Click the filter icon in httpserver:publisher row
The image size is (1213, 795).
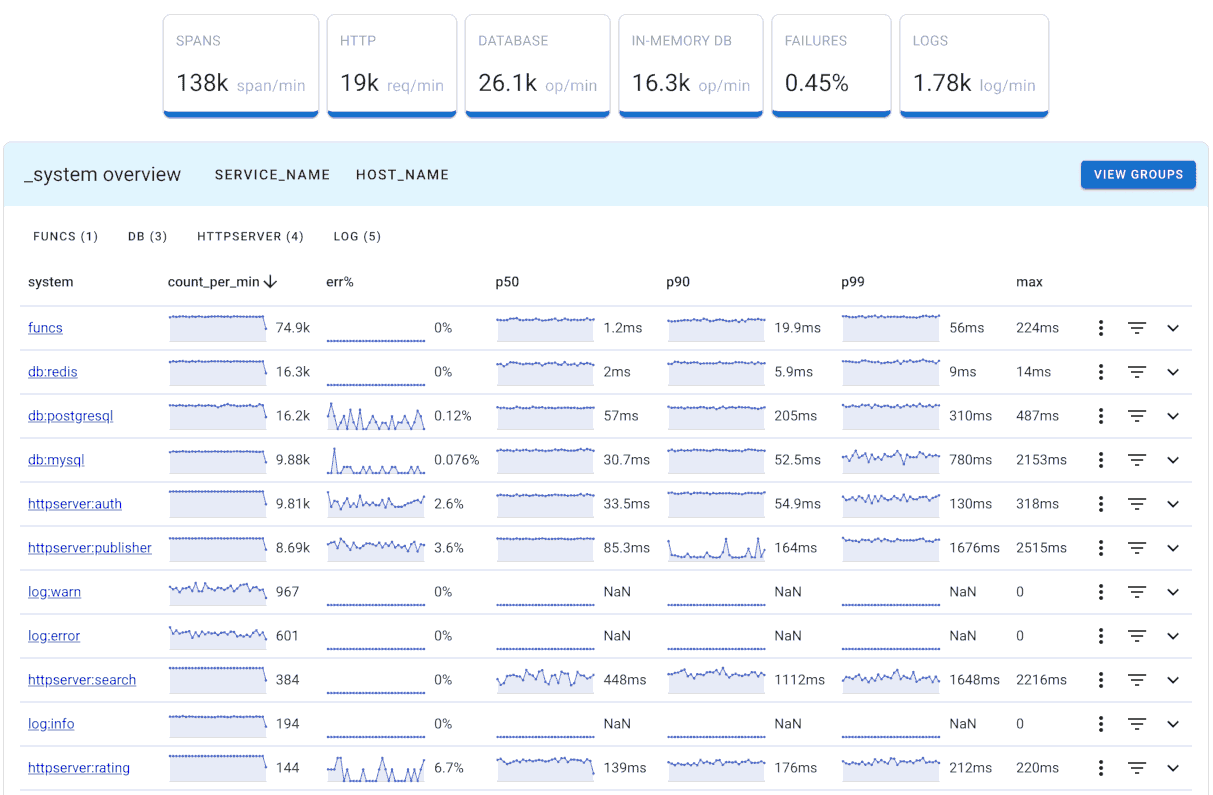[x=1137, y=548]
